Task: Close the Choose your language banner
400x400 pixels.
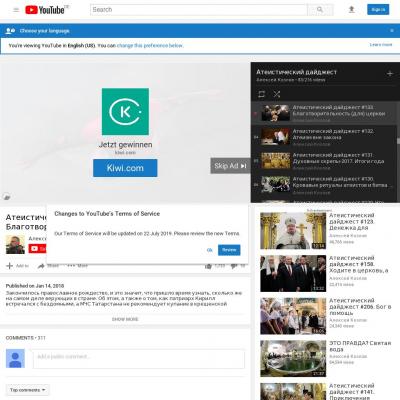Action: pyautogui.click(x=392, y=30)
